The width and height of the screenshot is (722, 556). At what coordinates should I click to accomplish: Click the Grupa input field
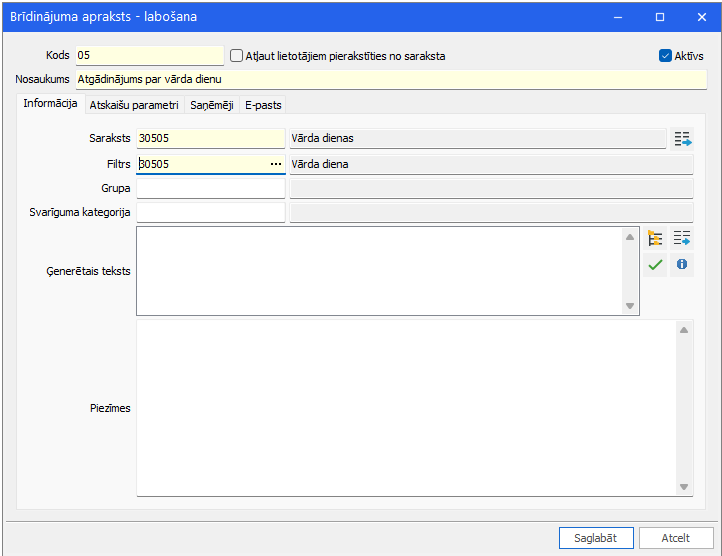[211, 188]
